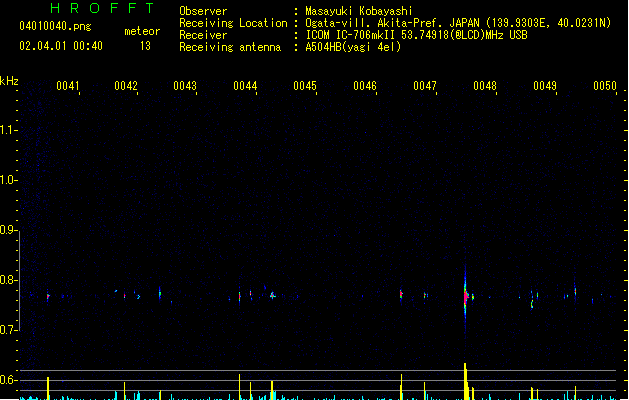Click the kHz axis unit label
Viewport: 629px width, 400px height.
9,81
